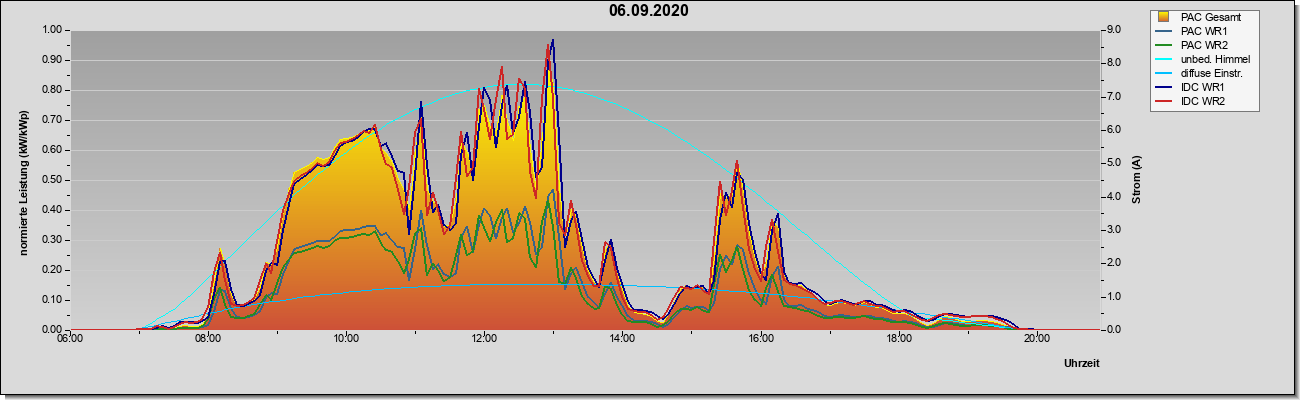Click the 0.50 value on left axis

pyautogui.click(x=52, y=180)
